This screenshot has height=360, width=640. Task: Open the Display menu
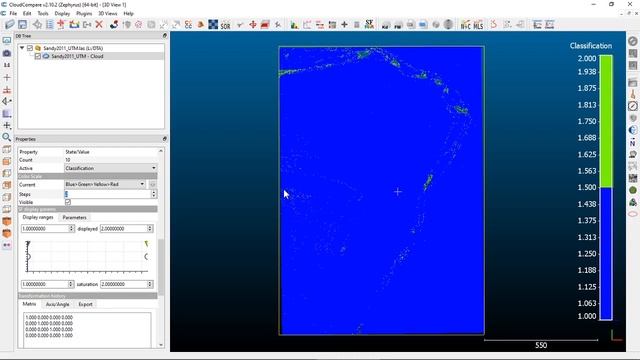62,13
